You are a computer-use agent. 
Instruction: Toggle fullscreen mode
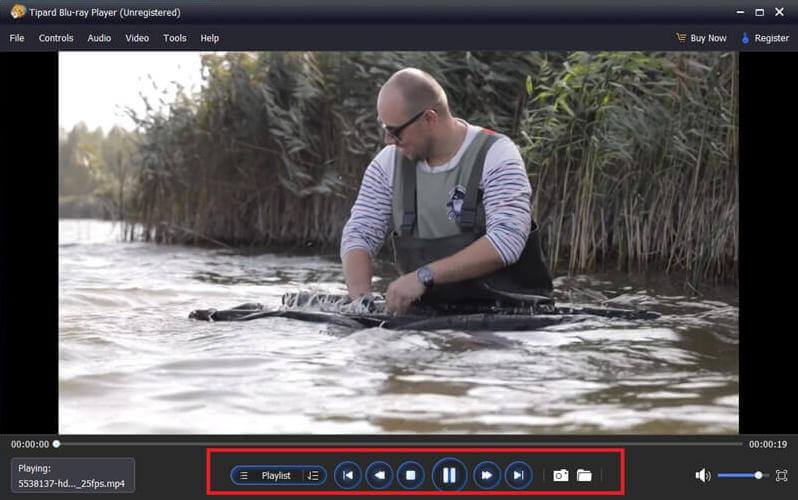[781, 475]
